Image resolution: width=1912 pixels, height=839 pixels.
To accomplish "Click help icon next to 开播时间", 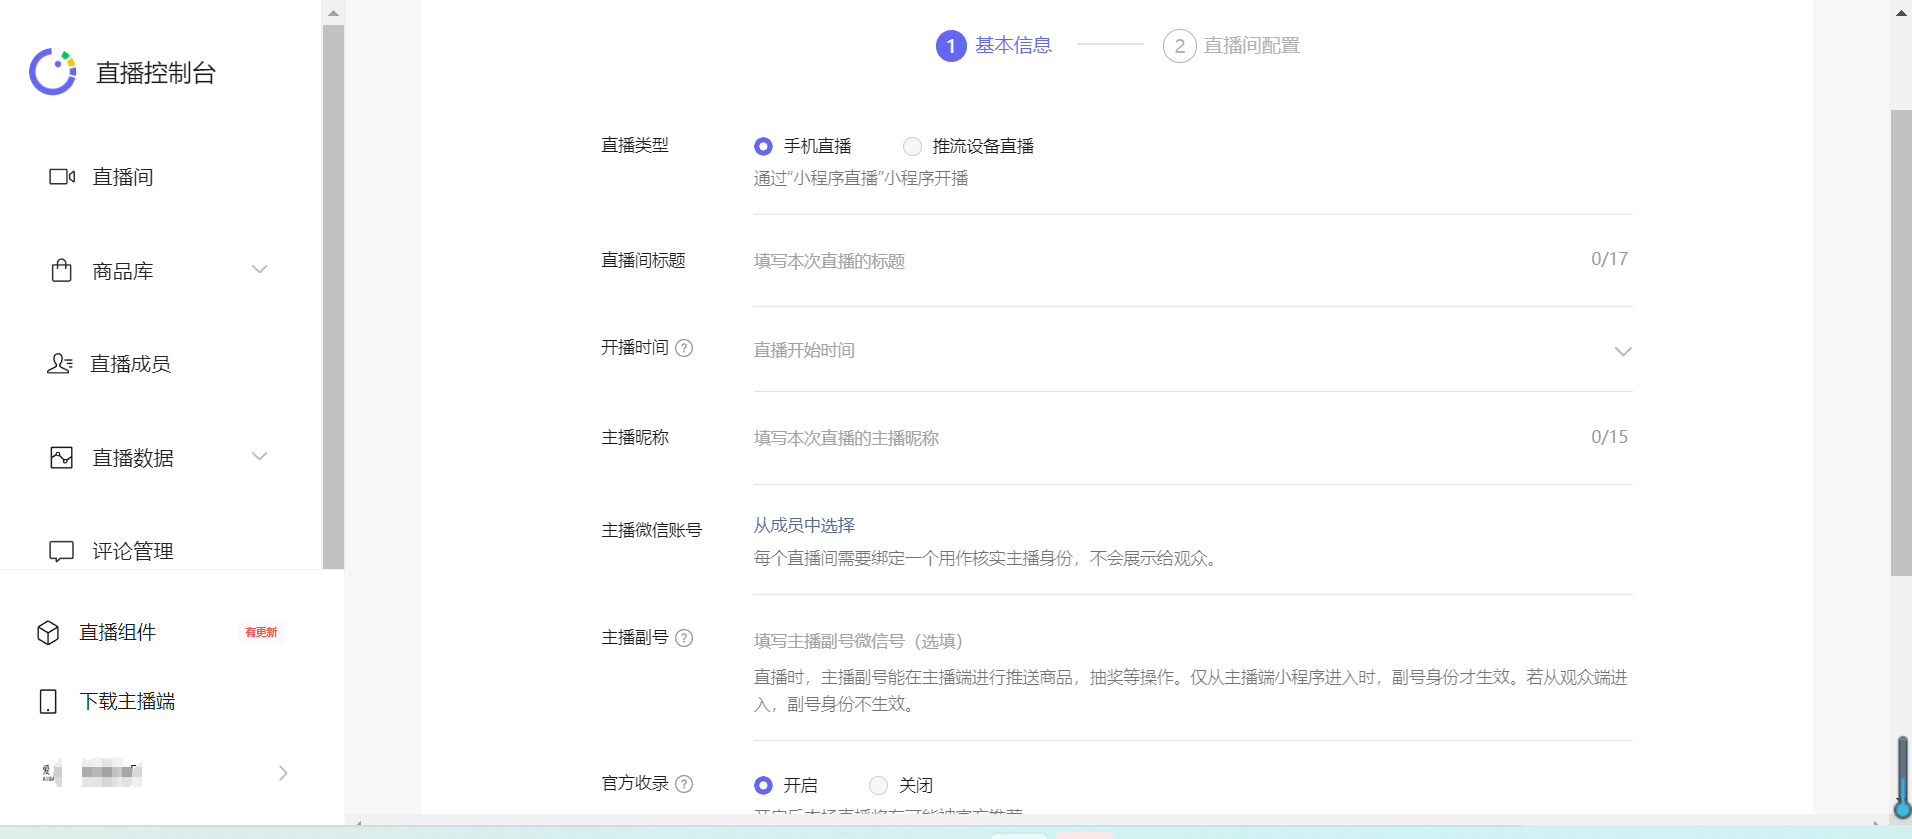I will tap(684, 348).
